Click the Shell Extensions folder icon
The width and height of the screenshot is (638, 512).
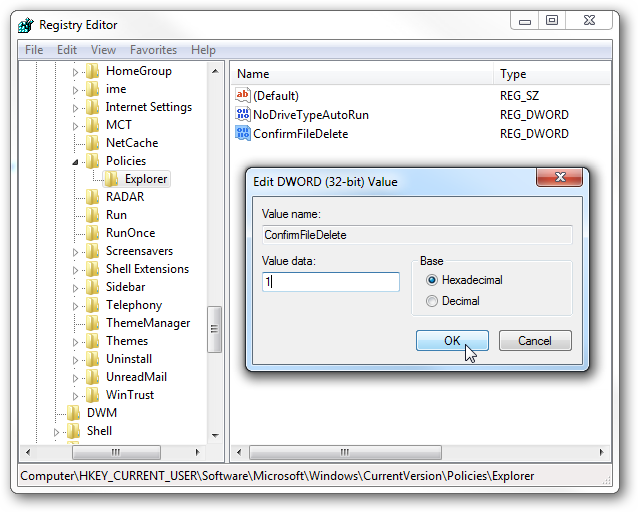point(93,269)
